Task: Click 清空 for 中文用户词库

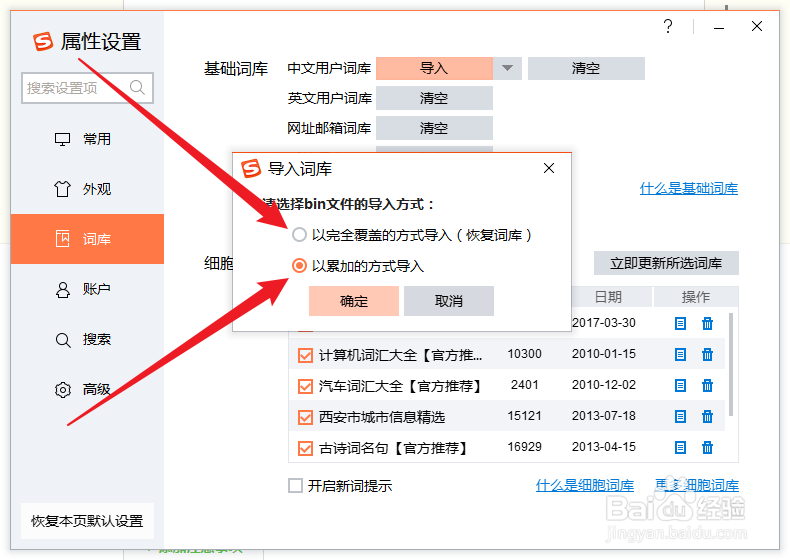Action: [x=586, y=68]
